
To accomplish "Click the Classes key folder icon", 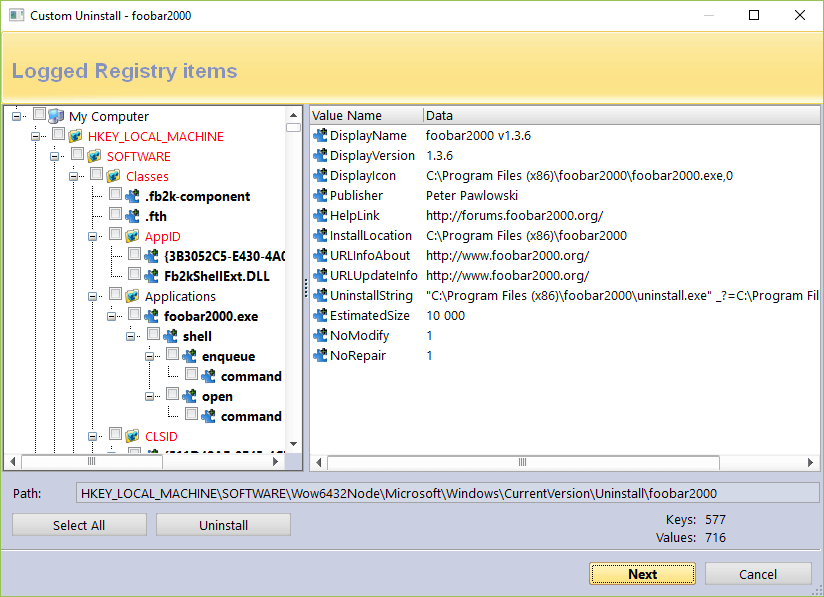I will 113,176.
